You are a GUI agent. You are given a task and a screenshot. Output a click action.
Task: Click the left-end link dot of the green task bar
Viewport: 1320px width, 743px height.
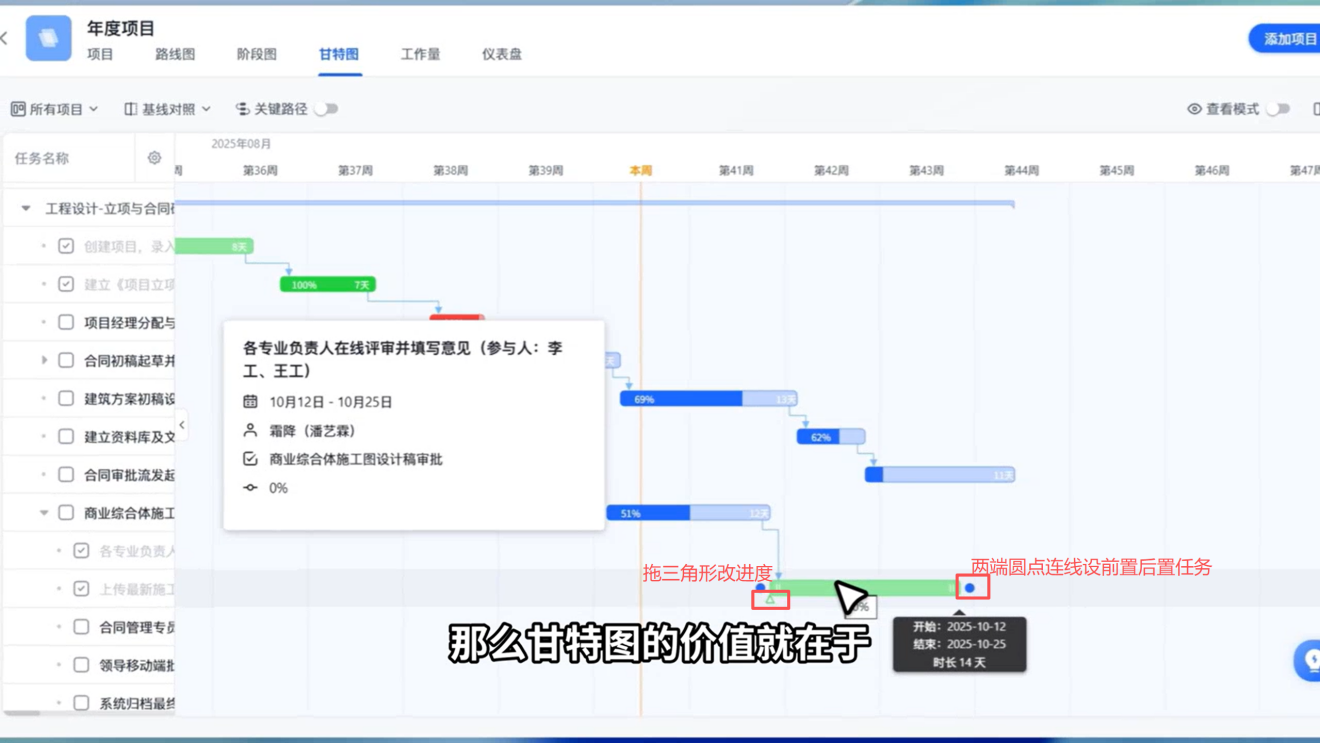pyautogui.click(x=760, y=588)
